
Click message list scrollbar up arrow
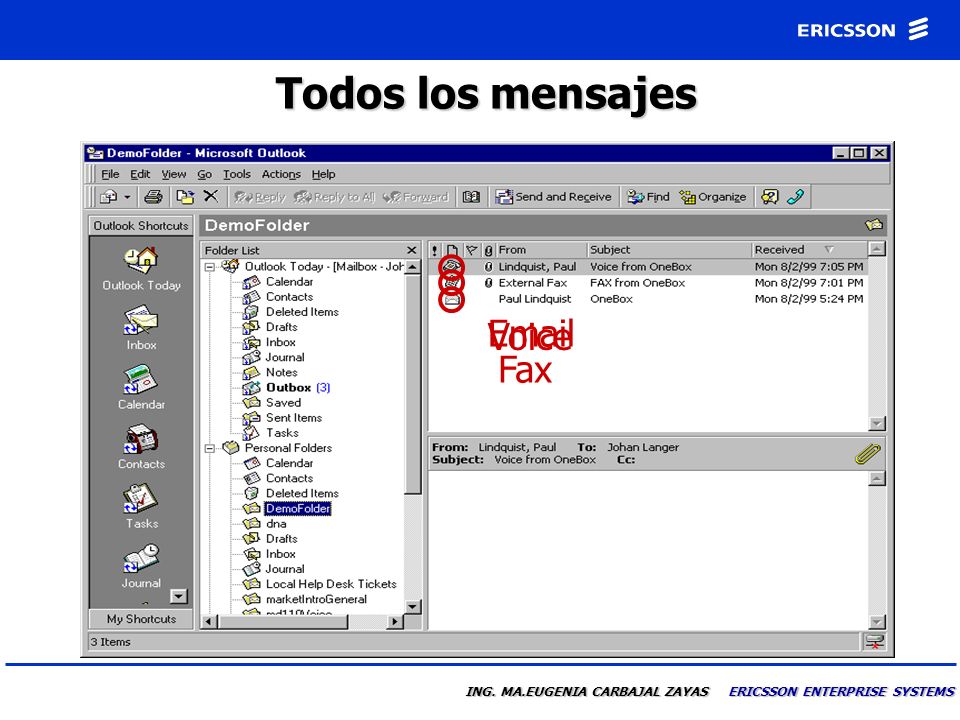click(877, 249)
